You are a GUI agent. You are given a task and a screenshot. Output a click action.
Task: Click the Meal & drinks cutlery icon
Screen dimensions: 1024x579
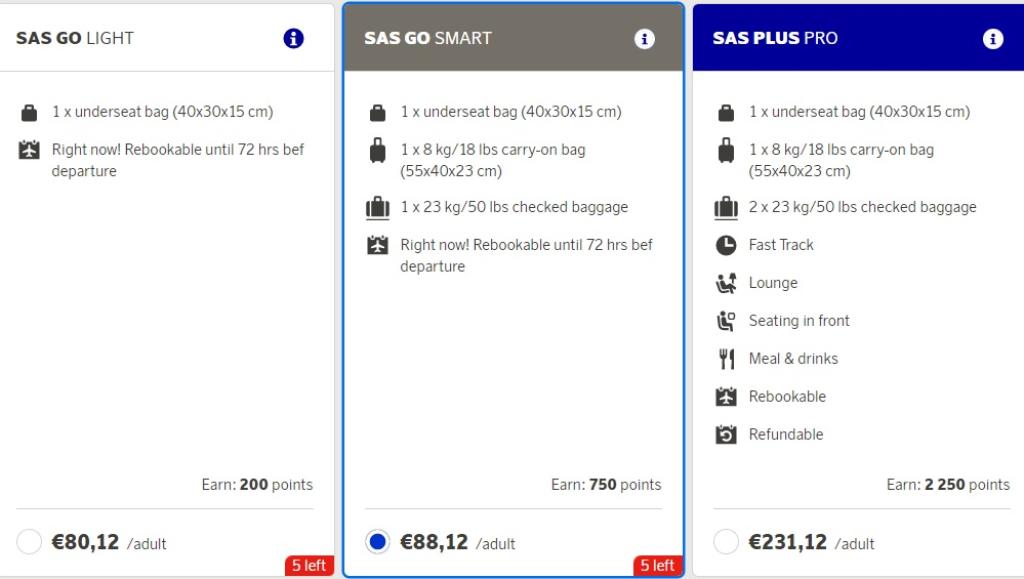tap(727, 359)
